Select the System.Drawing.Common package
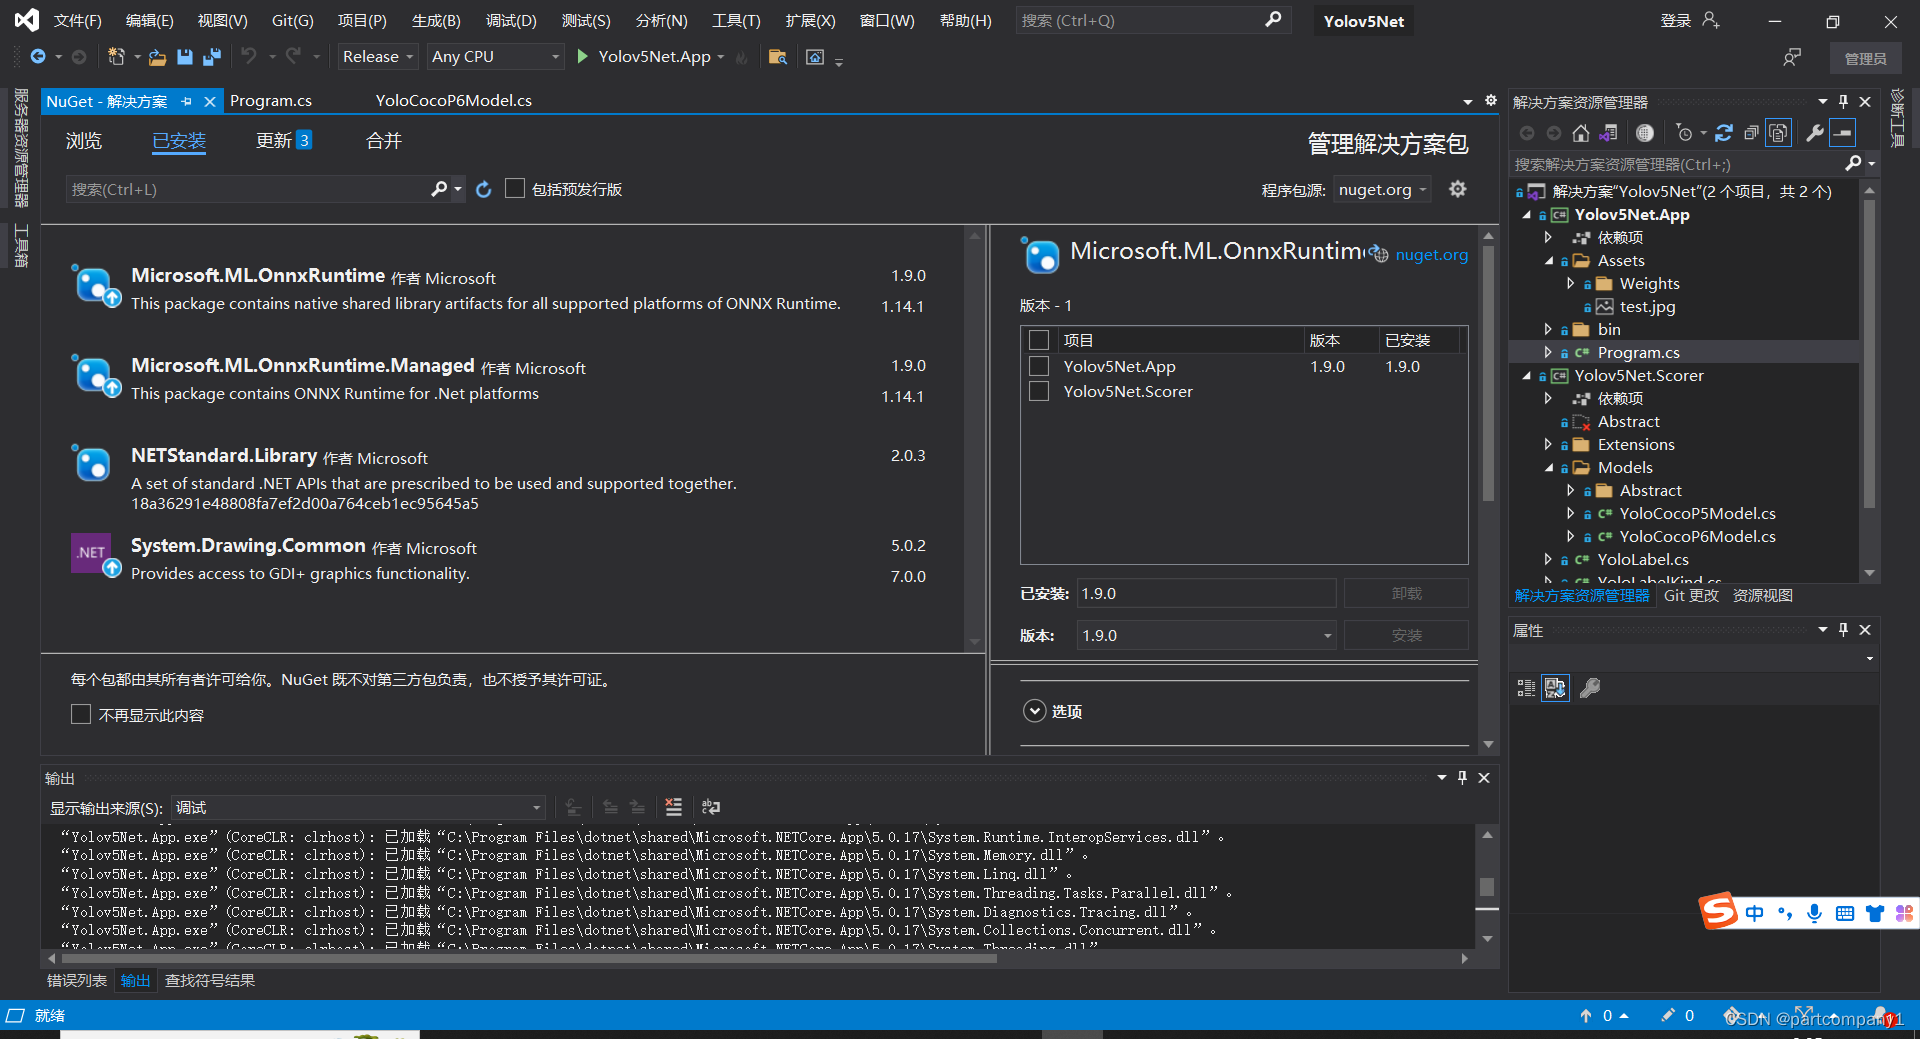 pos(502,560)
